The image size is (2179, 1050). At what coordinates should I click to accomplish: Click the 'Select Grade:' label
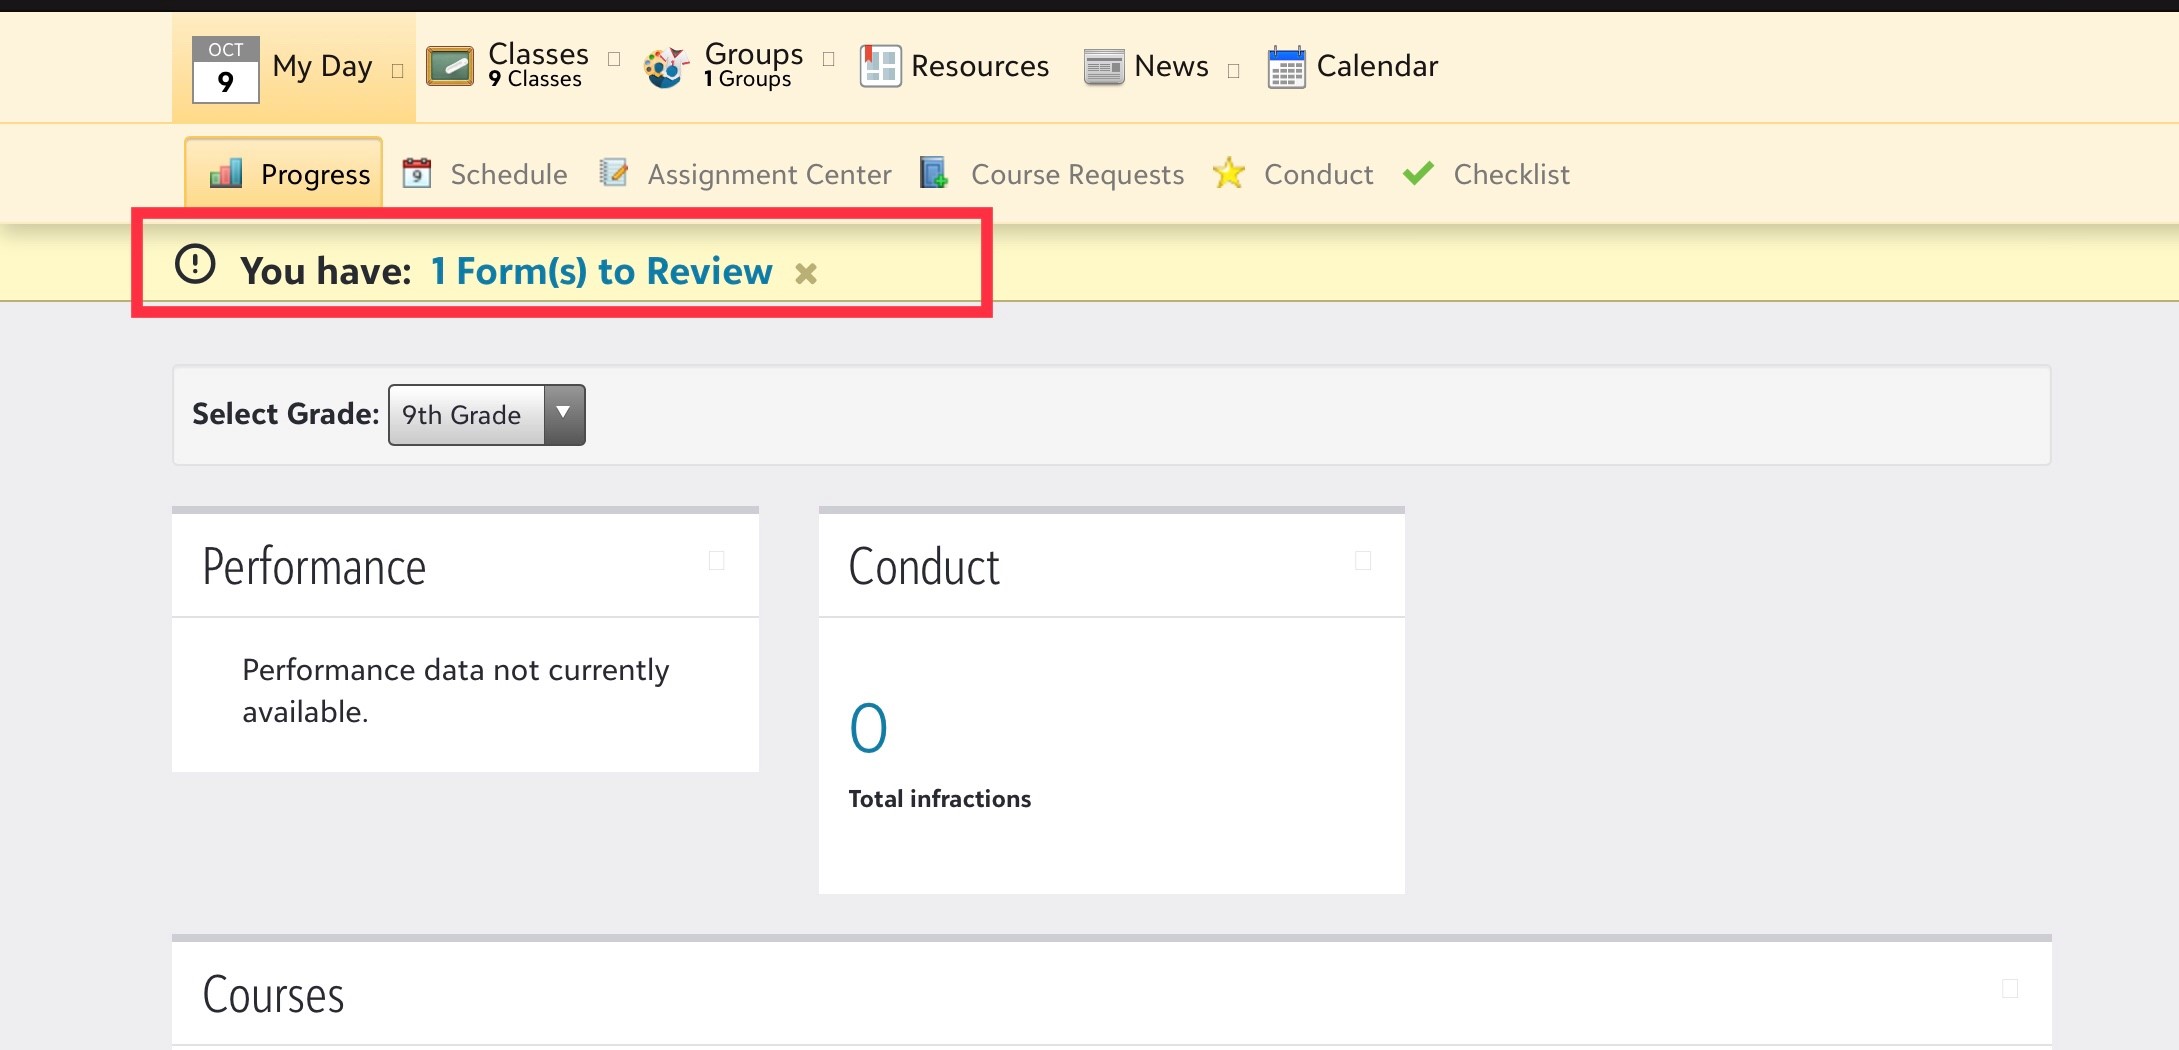[285, 414]
